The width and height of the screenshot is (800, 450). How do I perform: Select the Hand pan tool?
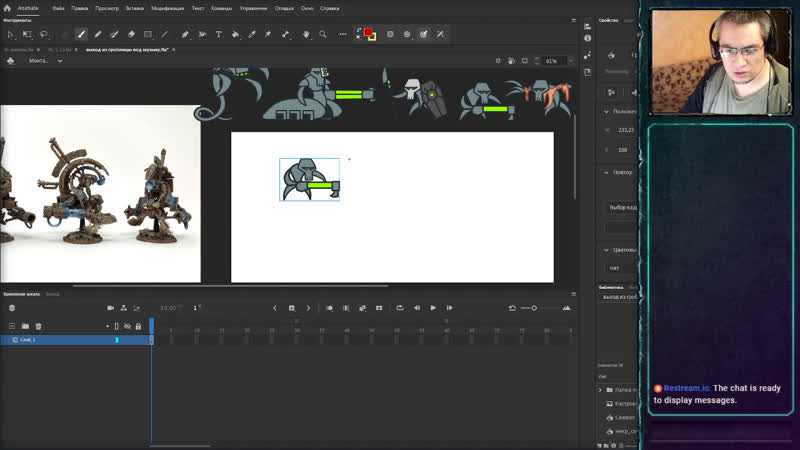tap(304, 34)
